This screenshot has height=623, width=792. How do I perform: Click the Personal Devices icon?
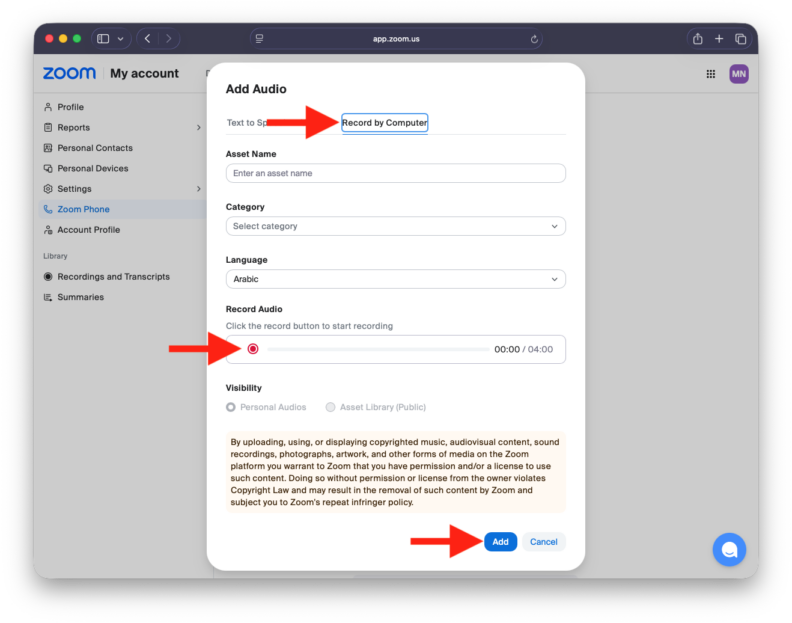pyautogui.click(x=48, y=168)
